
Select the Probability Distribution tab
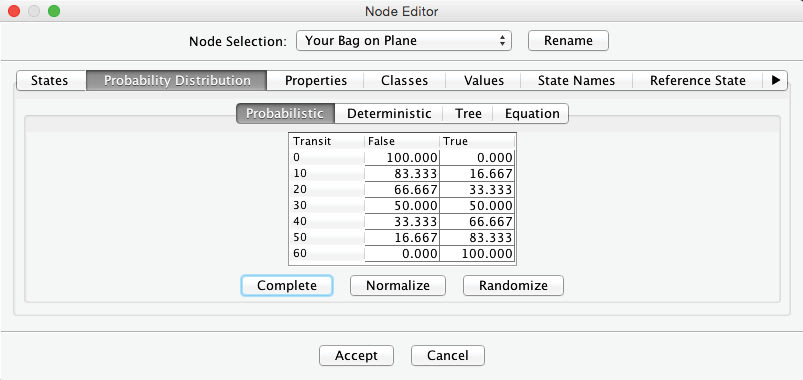pyautogui.click(x=177, y=80)
